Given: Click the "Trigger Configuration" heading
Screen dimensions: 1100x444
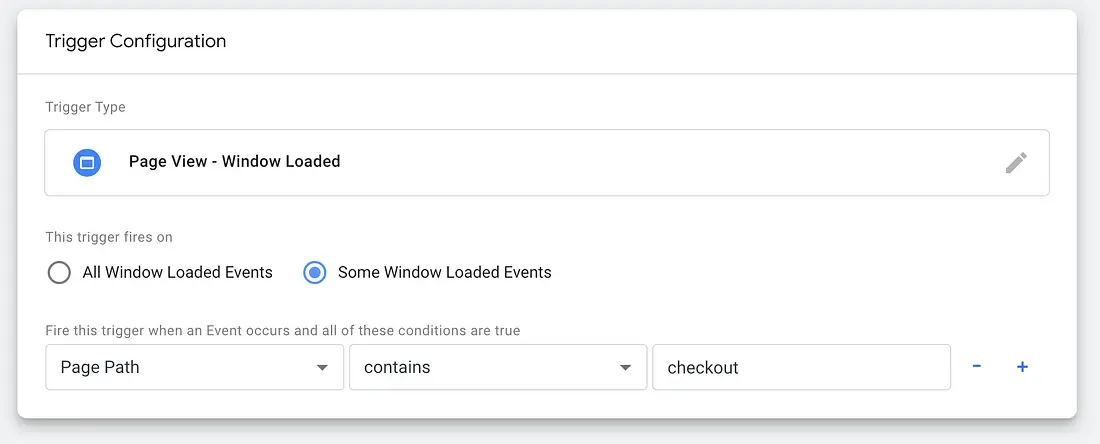Looking at the screenshot, I should point(136,41).
